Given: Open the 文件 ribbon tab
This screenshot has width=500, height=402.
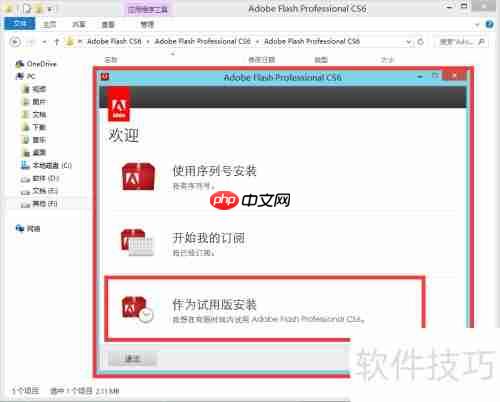Looking at the screenshot, I should (x=20, y=24).
